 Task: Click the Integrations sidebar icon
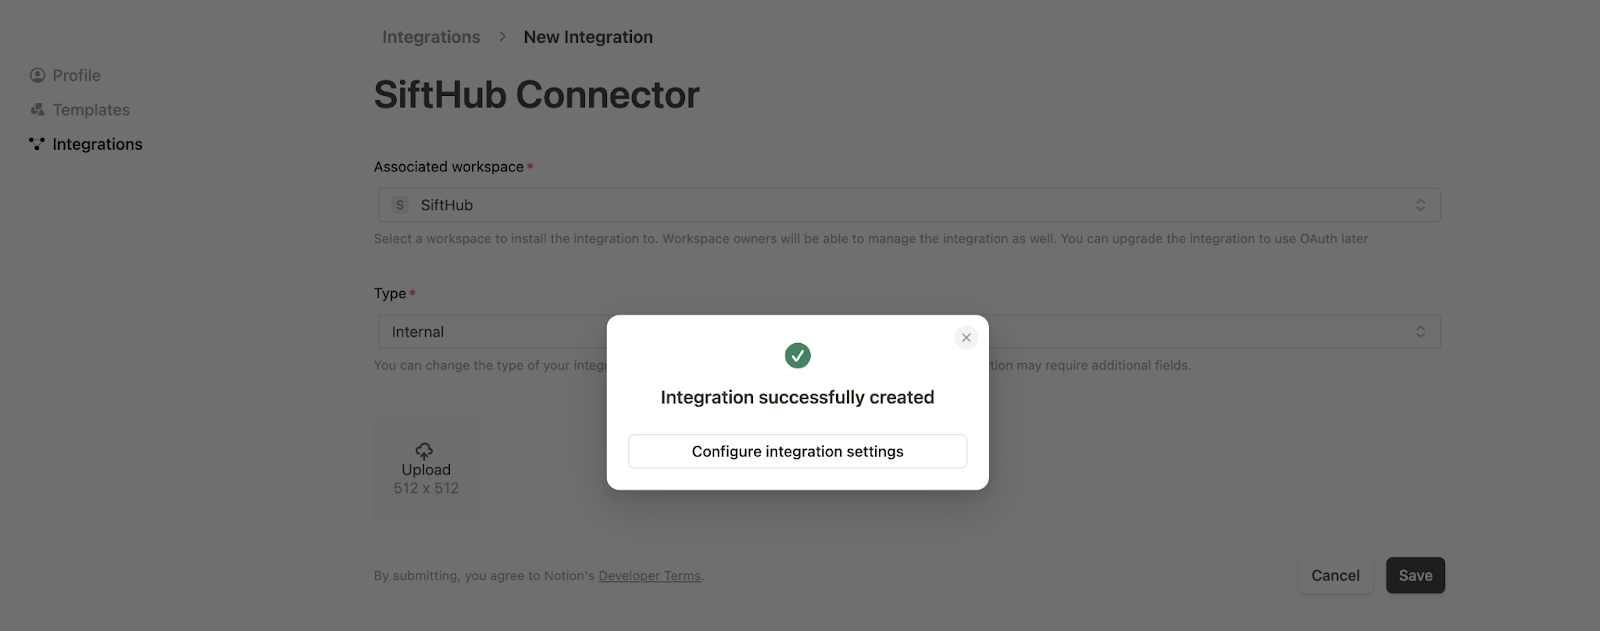tap(37, 144)
